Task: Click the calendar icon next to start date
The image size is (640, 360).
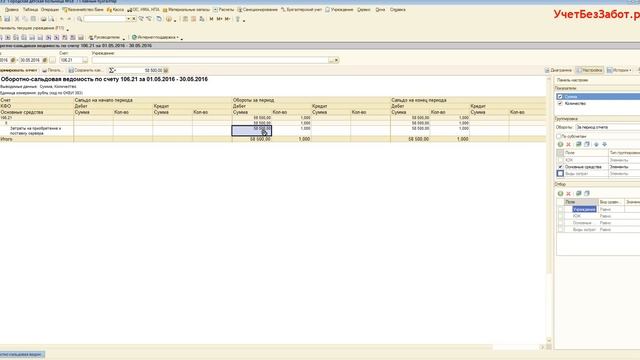Action: [13, 60]
